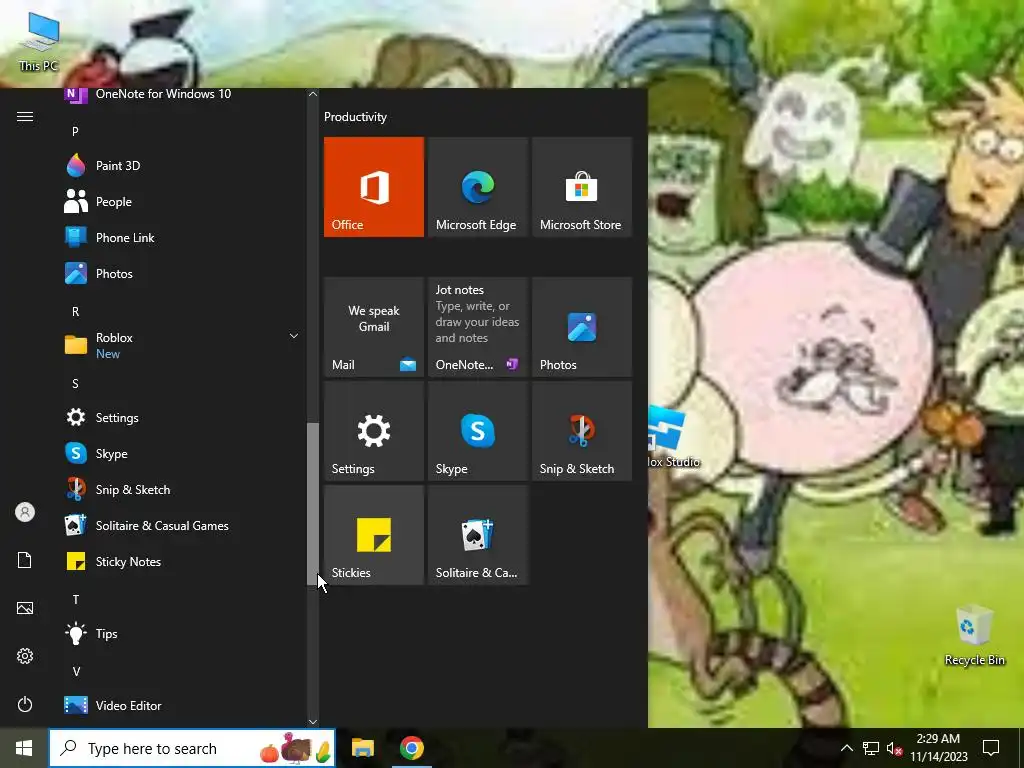Launch Skype from the app list
This screenshot has width=1024, height=768.
click(181, 453)
